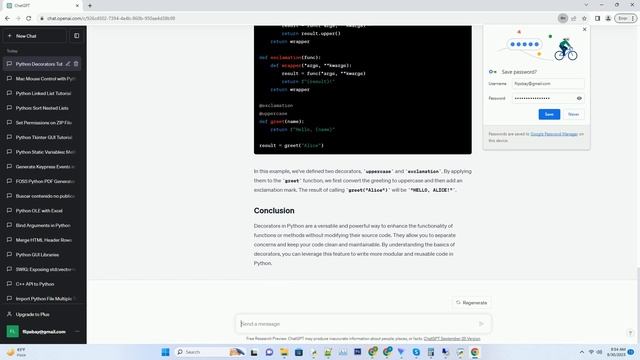Click the New Chat plus icon
The height and width of the screenshot is (360, 640).
point(10,36)
